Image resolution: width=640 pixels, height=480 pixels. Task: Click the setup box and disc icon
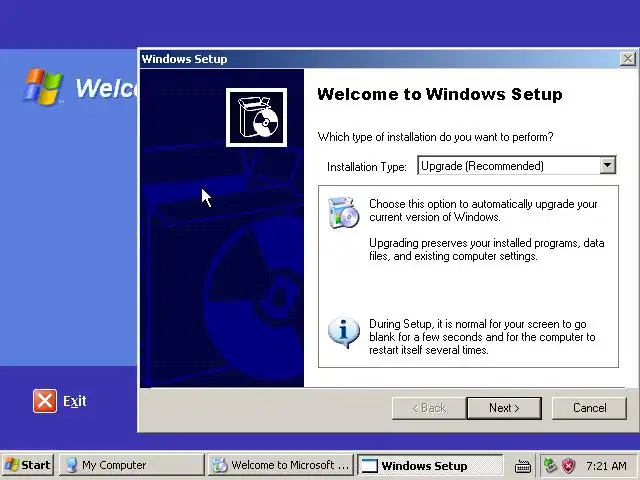click(x=256, y=118)
